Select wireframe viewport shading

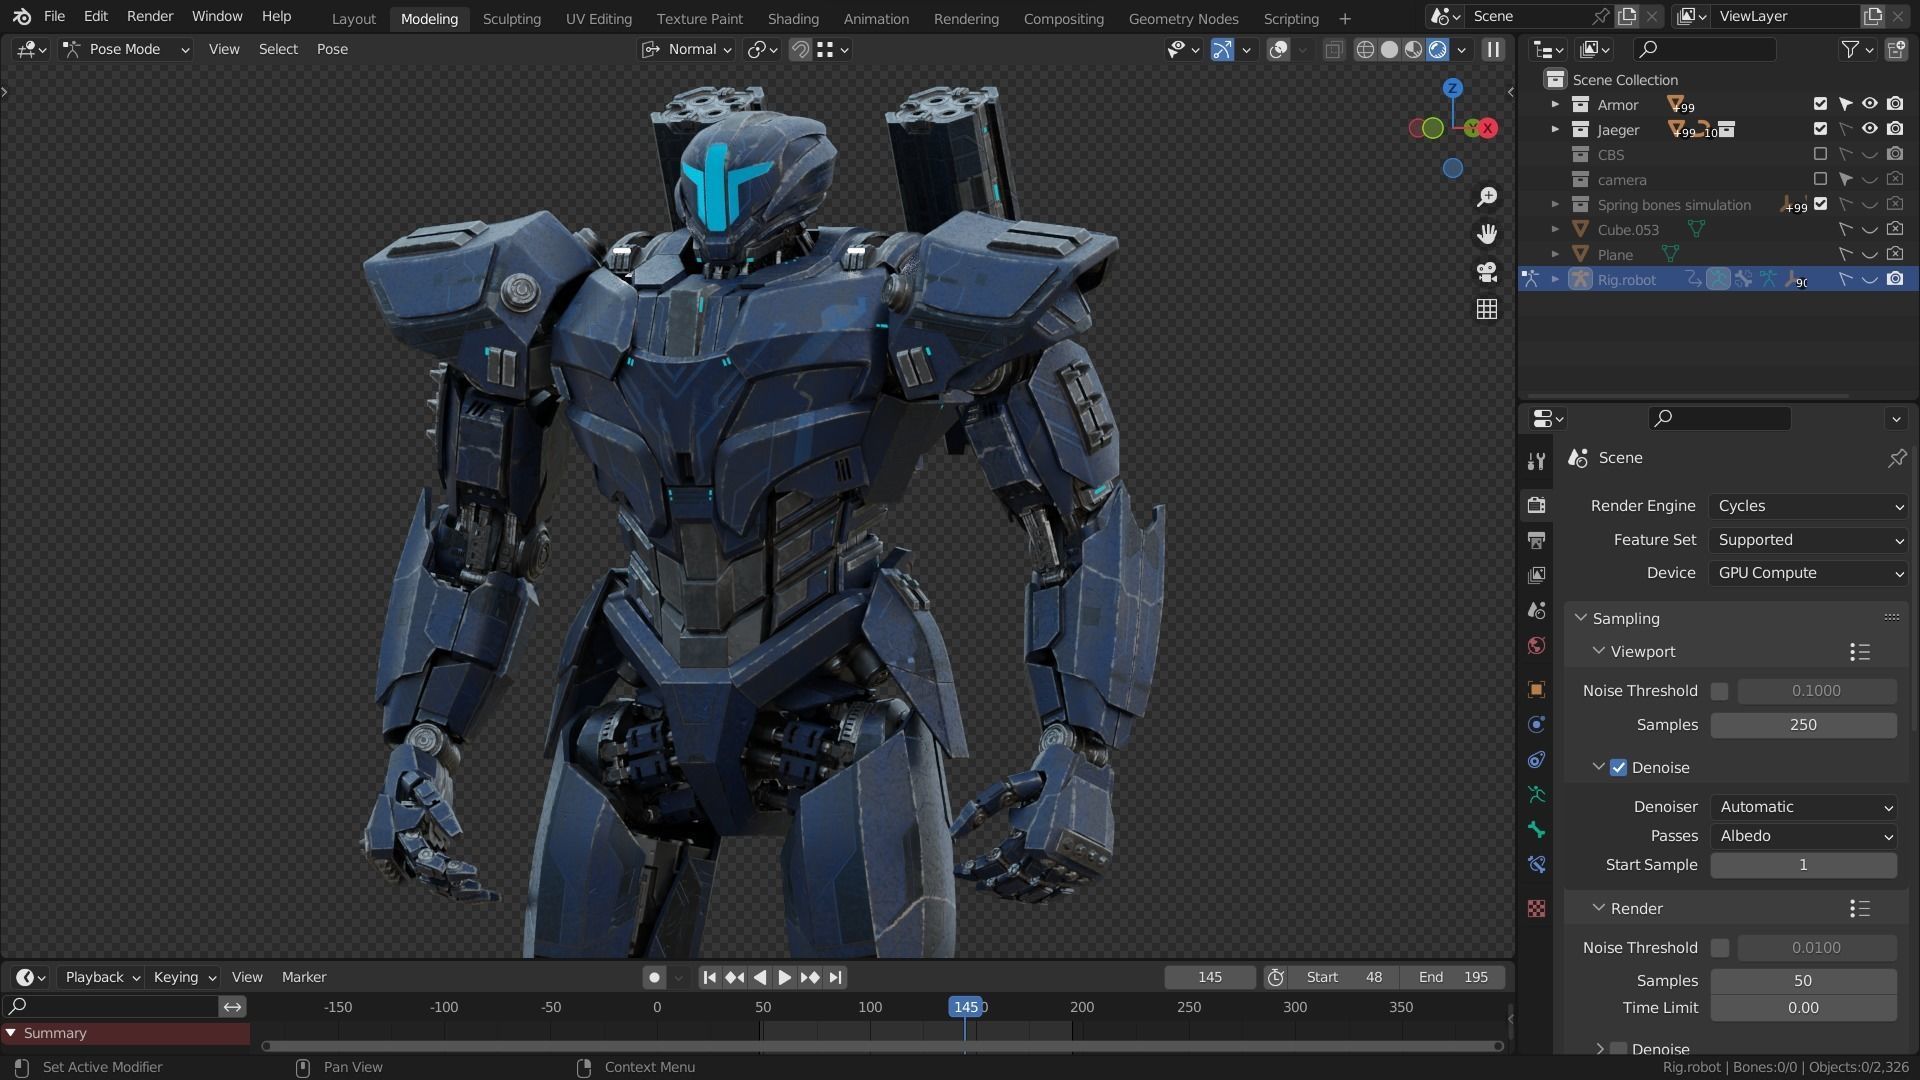[1365, 49]
